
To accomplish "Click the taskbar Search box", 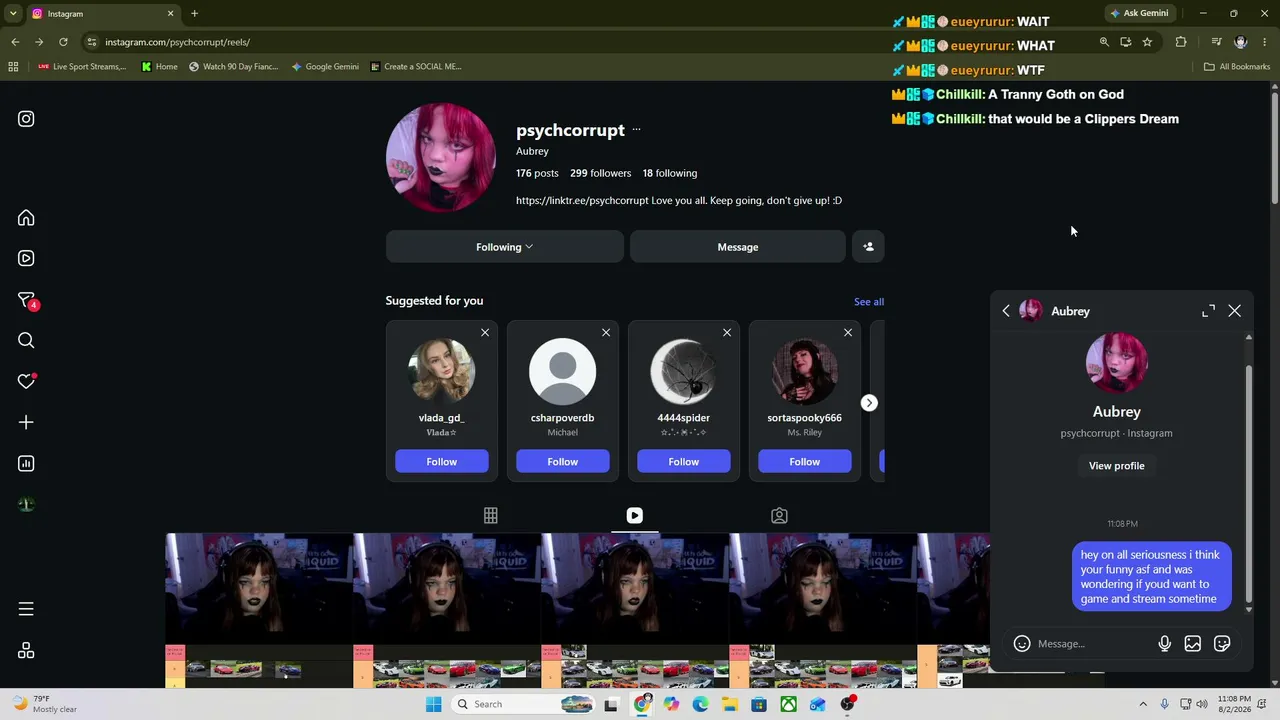I will point(522,704).
